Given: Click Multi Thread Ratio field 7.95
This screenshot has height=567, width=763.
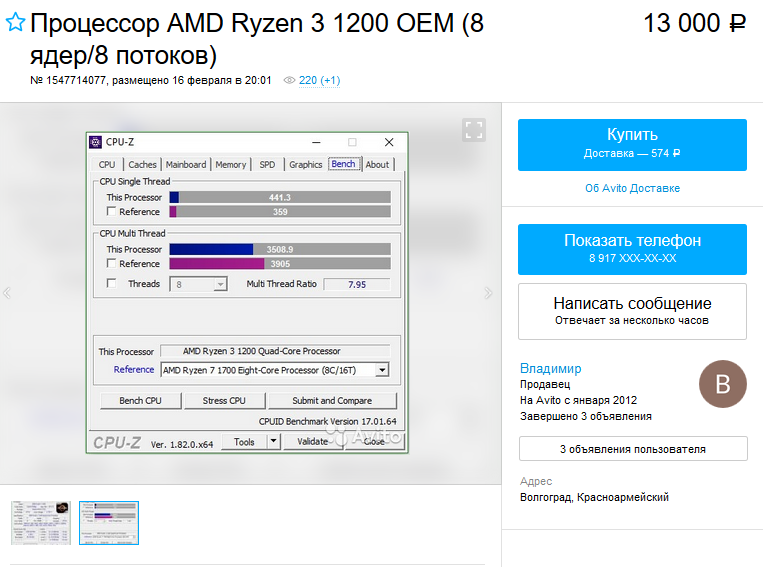Looking at the screenshot, I should tap(357, 284).
